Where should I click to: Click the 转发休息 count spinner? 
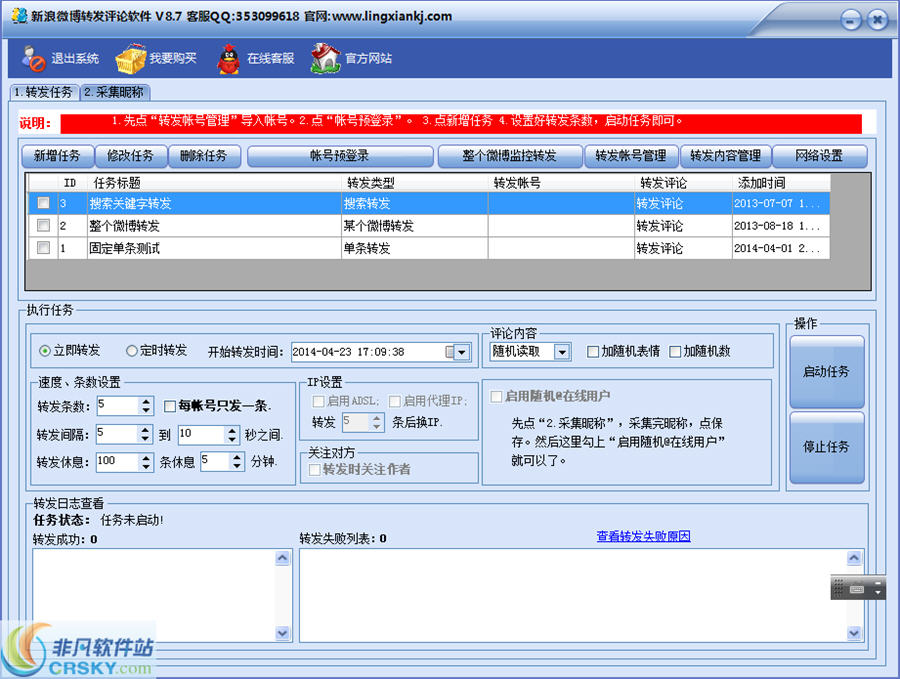click(x=146, y=461)
